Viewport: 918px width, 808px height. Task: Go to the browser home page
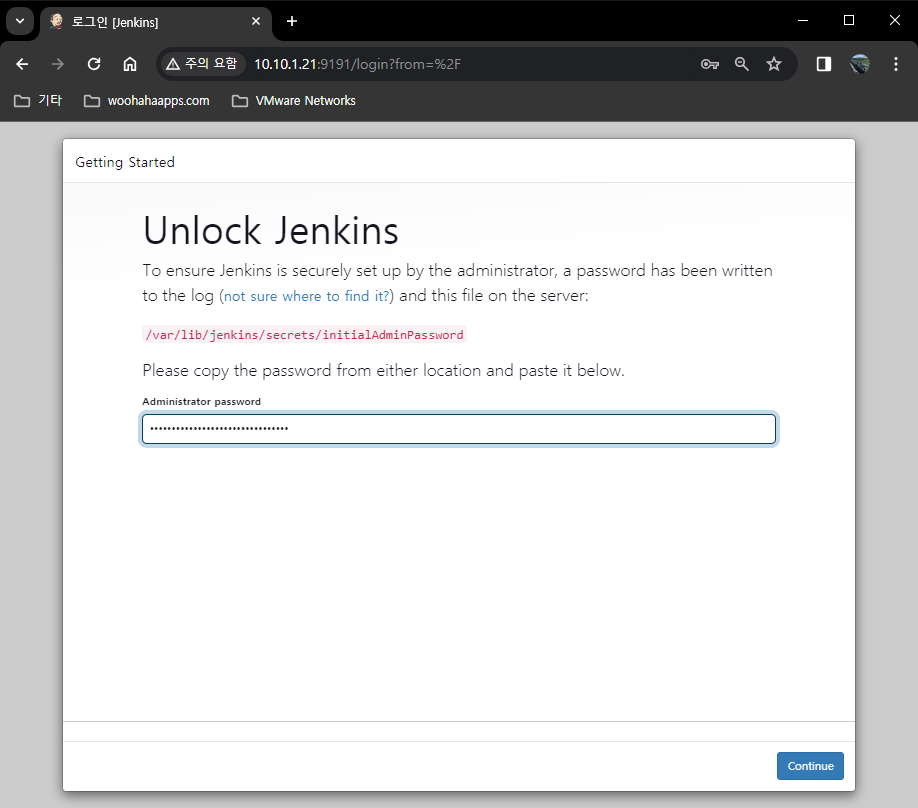[x=130, y=64]
